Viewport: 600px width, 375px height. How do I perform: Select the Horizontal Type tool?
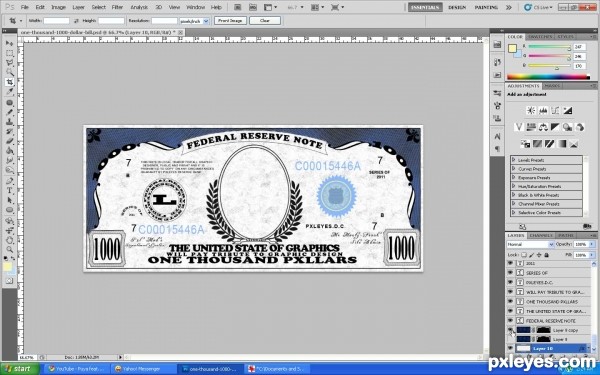(10, 191)
